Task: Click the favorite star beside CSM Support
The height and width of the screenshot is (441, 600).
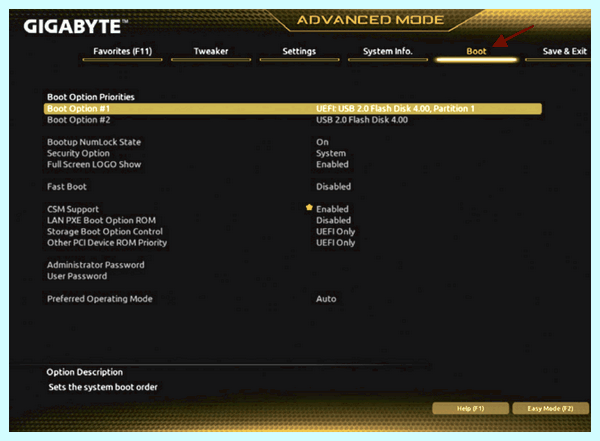Action: pos(309,207)
